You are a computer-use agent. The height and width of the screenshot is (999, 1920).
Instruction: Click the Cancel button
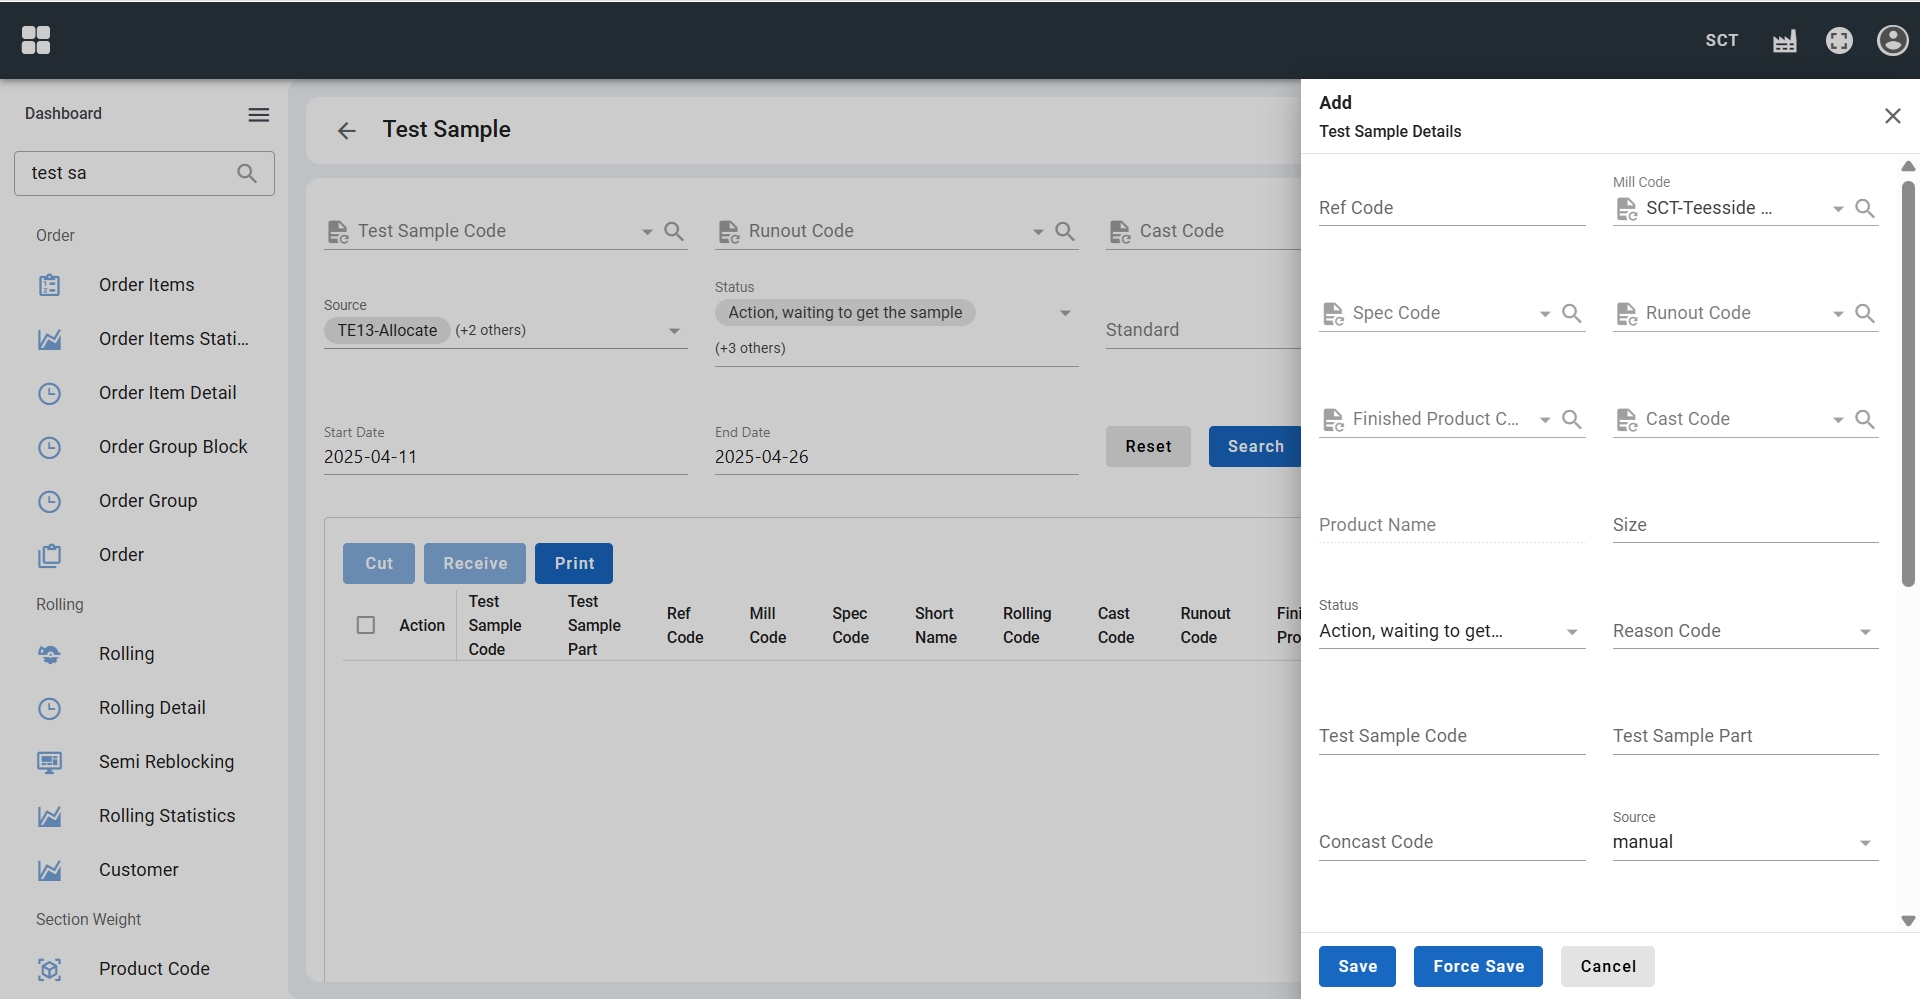[1608, 966]
